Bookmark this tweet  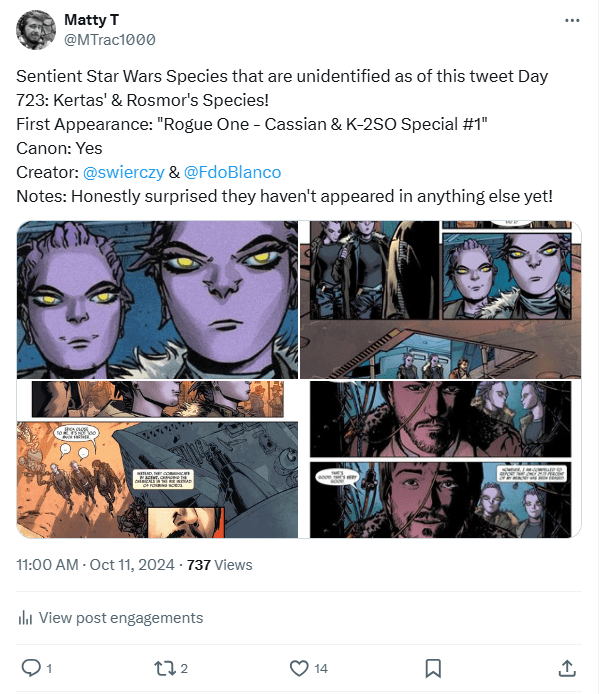click(433, 667)
